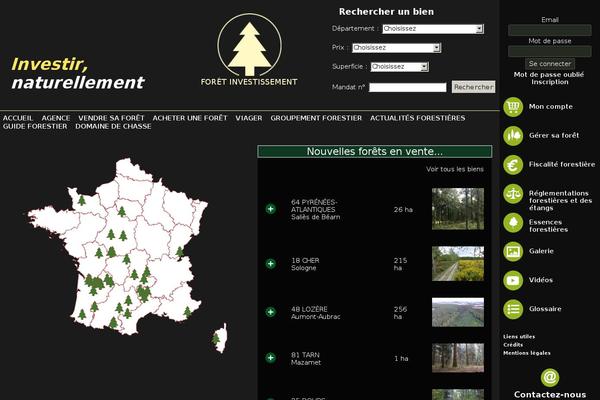Click the 64 Pyrénées-Atlantiques listing text
Screen dimensions: 600x400
(x=315, y=209)
